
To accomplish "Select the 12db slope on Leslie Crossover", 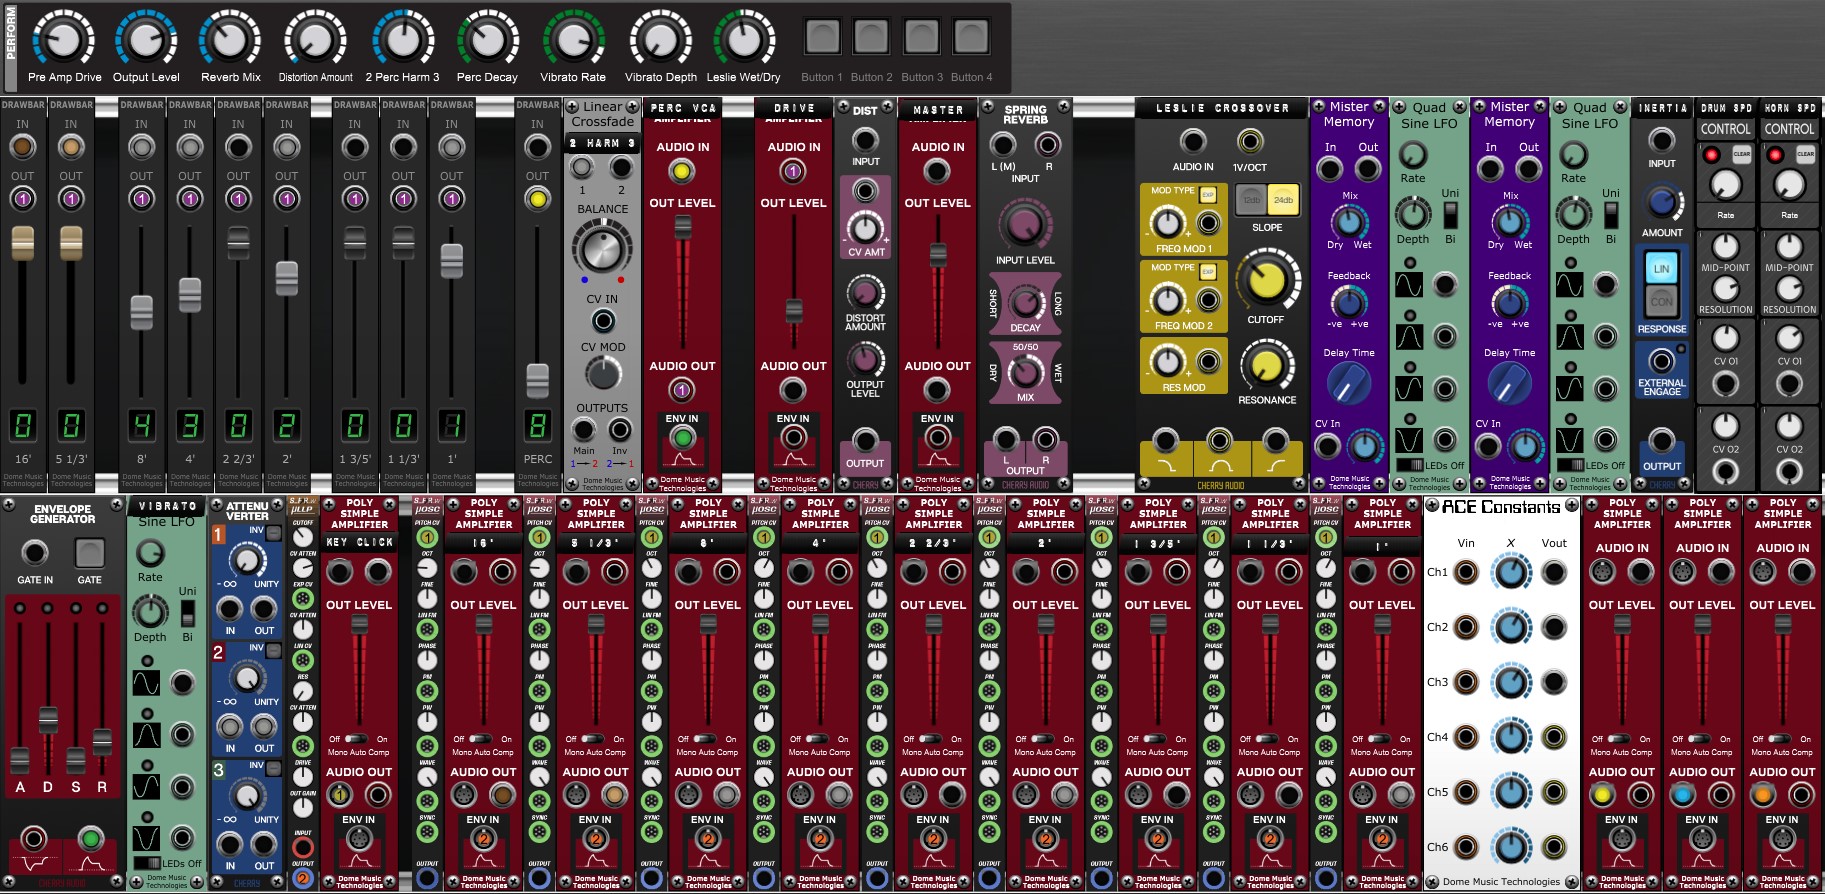I will point(1251,199).
